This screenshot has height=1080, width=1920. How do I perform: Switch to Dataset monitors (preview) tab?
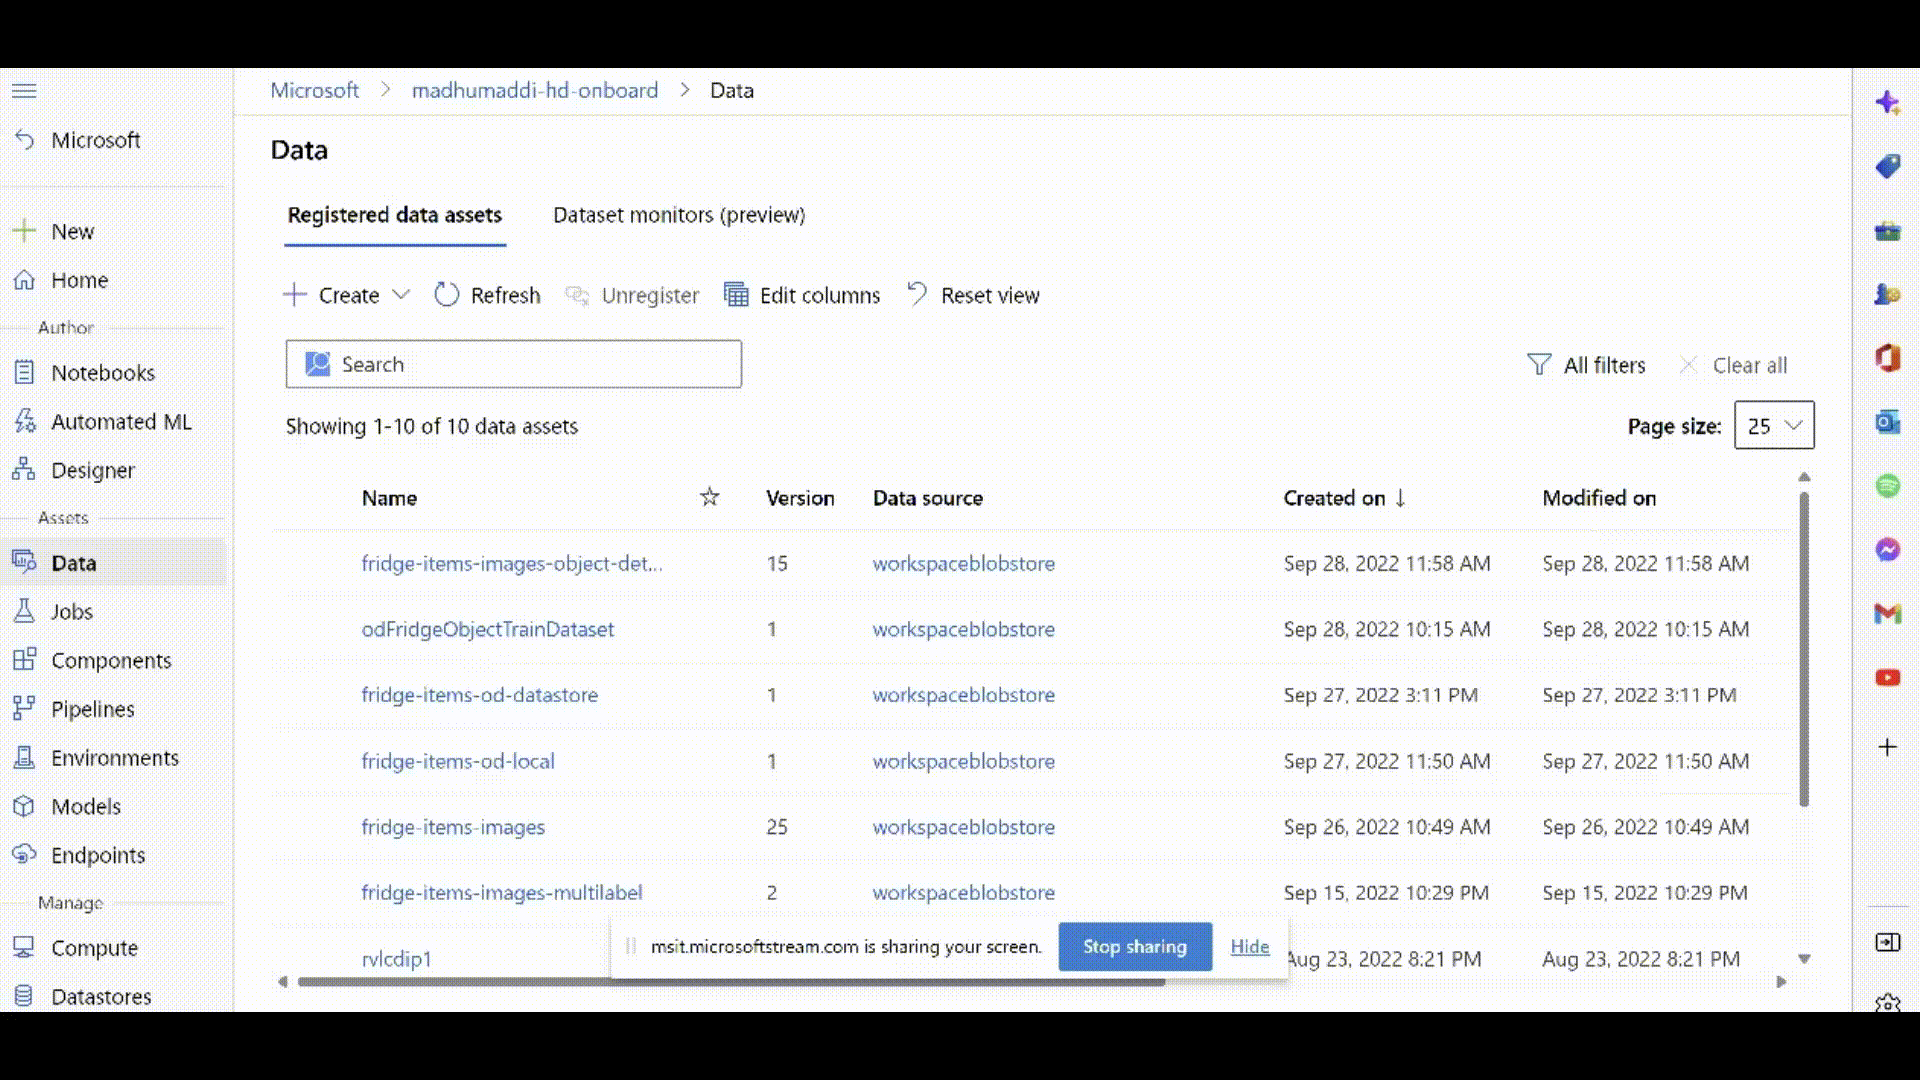[679, 215]
